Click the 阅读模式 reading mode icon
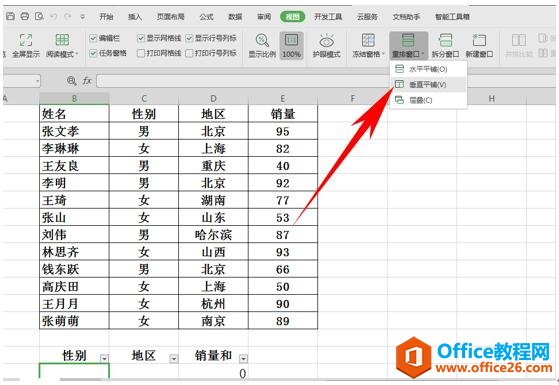Viewport: 559px width, 385px height. (62, 40)
